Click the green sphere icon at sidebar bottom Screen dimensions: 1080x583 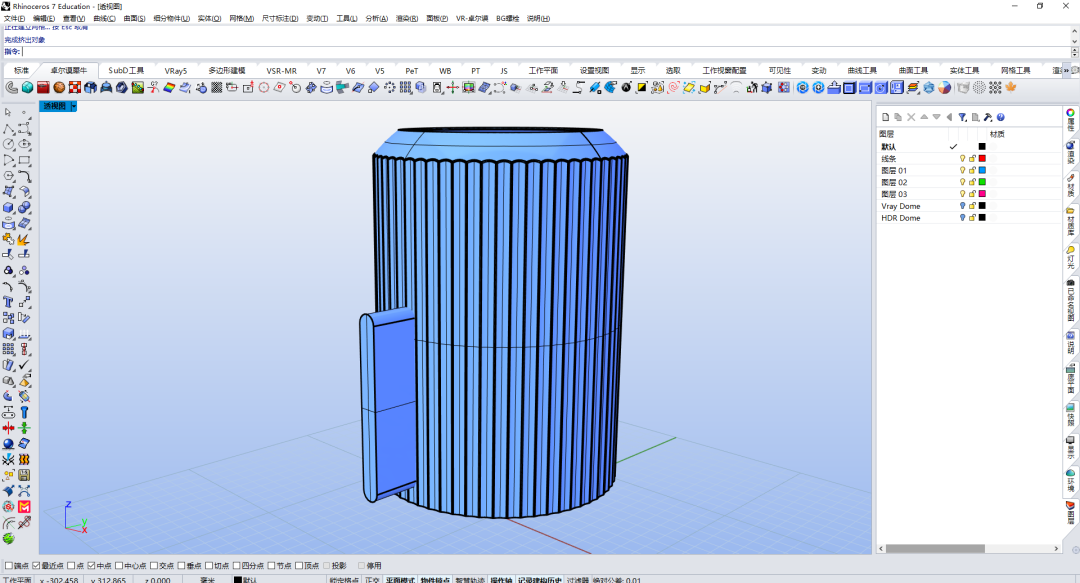[8, 538]
